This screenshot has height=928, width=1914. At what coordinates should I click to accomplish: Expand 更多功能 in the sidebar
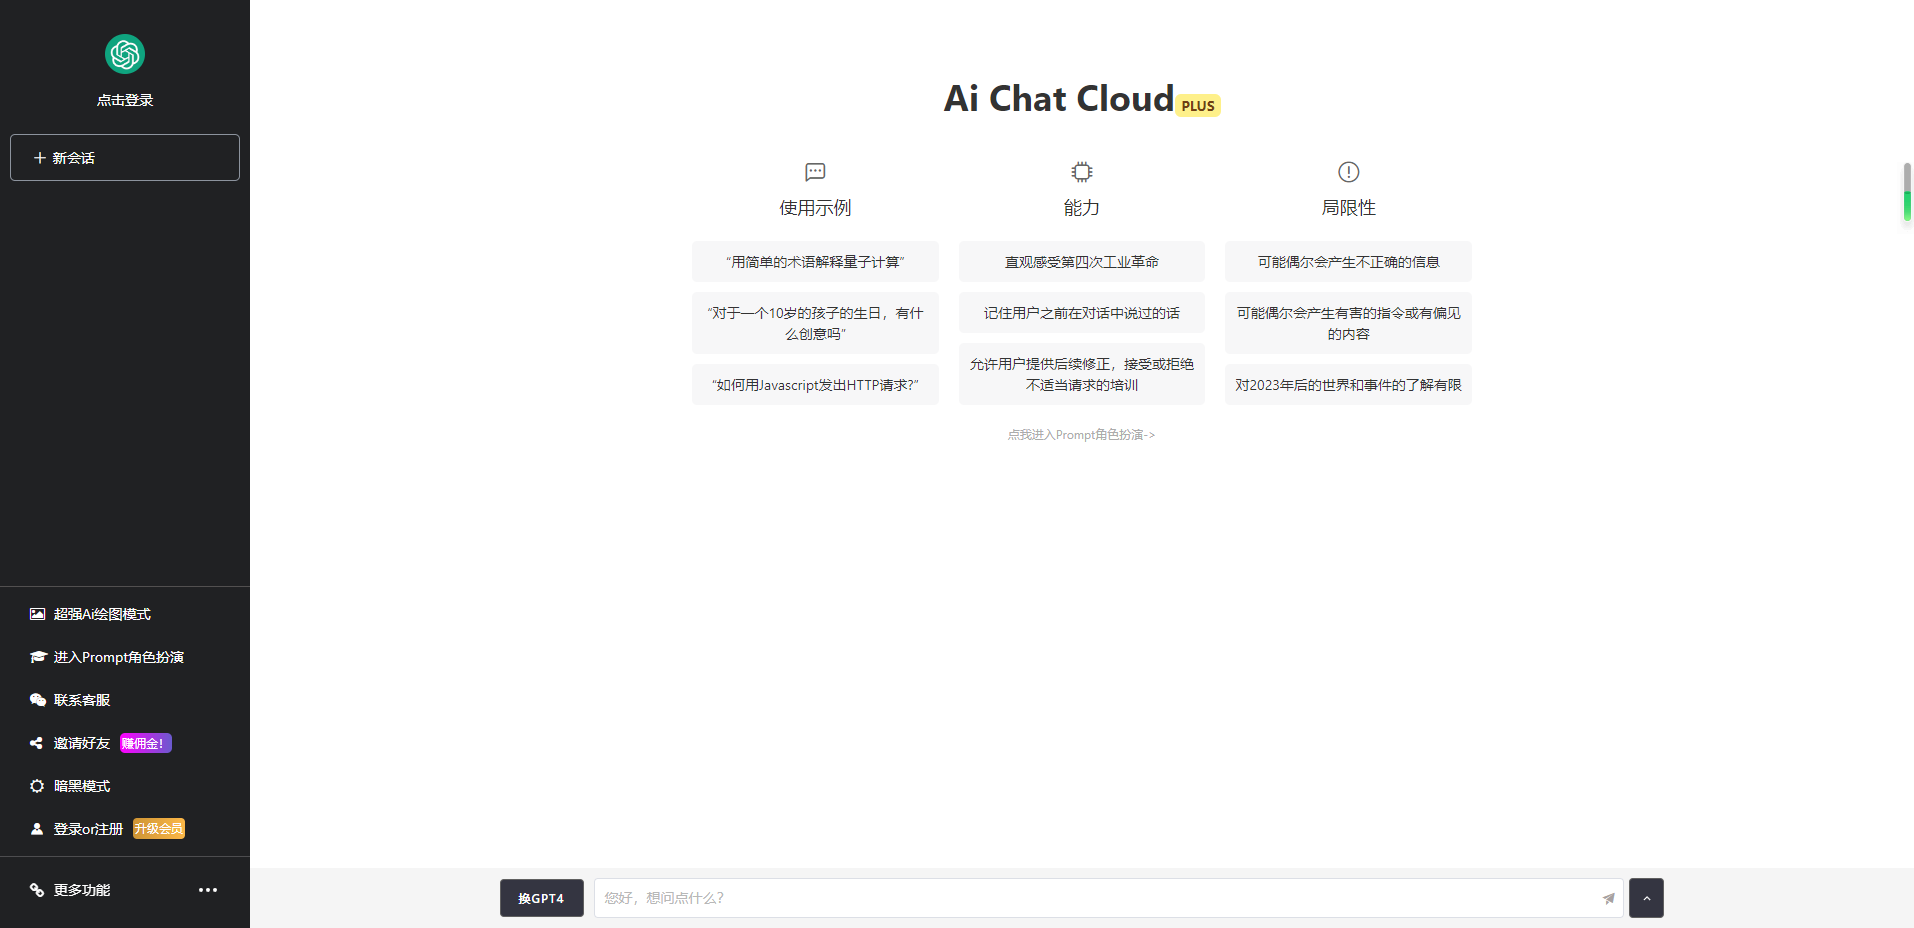click(x=82, y=890)
